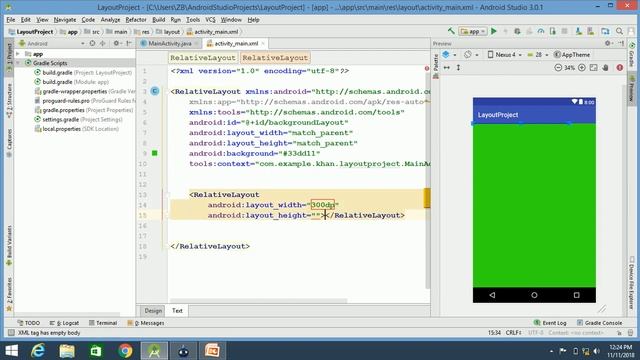
Task: Click the Zoom to Fit Screen icon
Action: (593, 68)
